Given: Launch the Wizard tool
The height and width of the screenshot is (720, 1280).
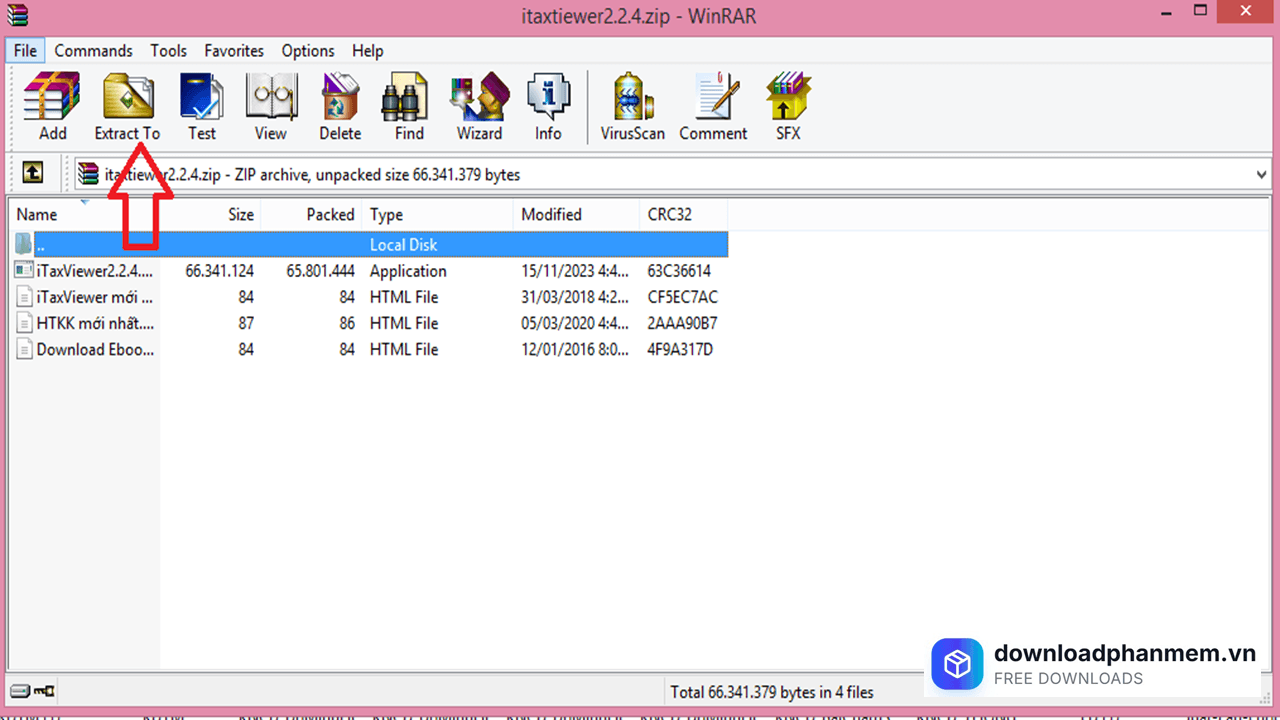Looking at the screenshot, I should [x=478, y=100].
